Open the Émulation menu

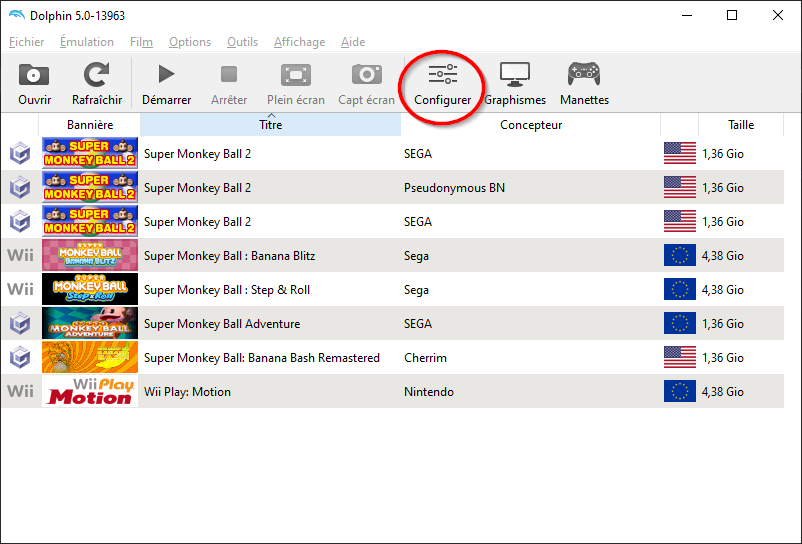click(86, 42)
